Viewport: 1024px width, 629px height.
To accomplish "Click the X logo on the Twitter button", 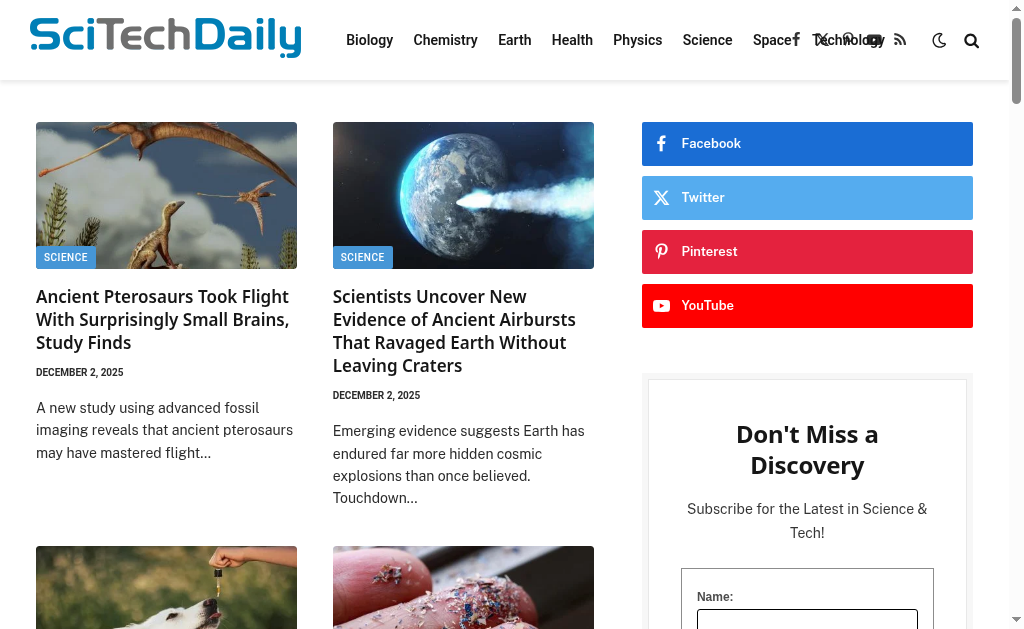I will (661, 198).
